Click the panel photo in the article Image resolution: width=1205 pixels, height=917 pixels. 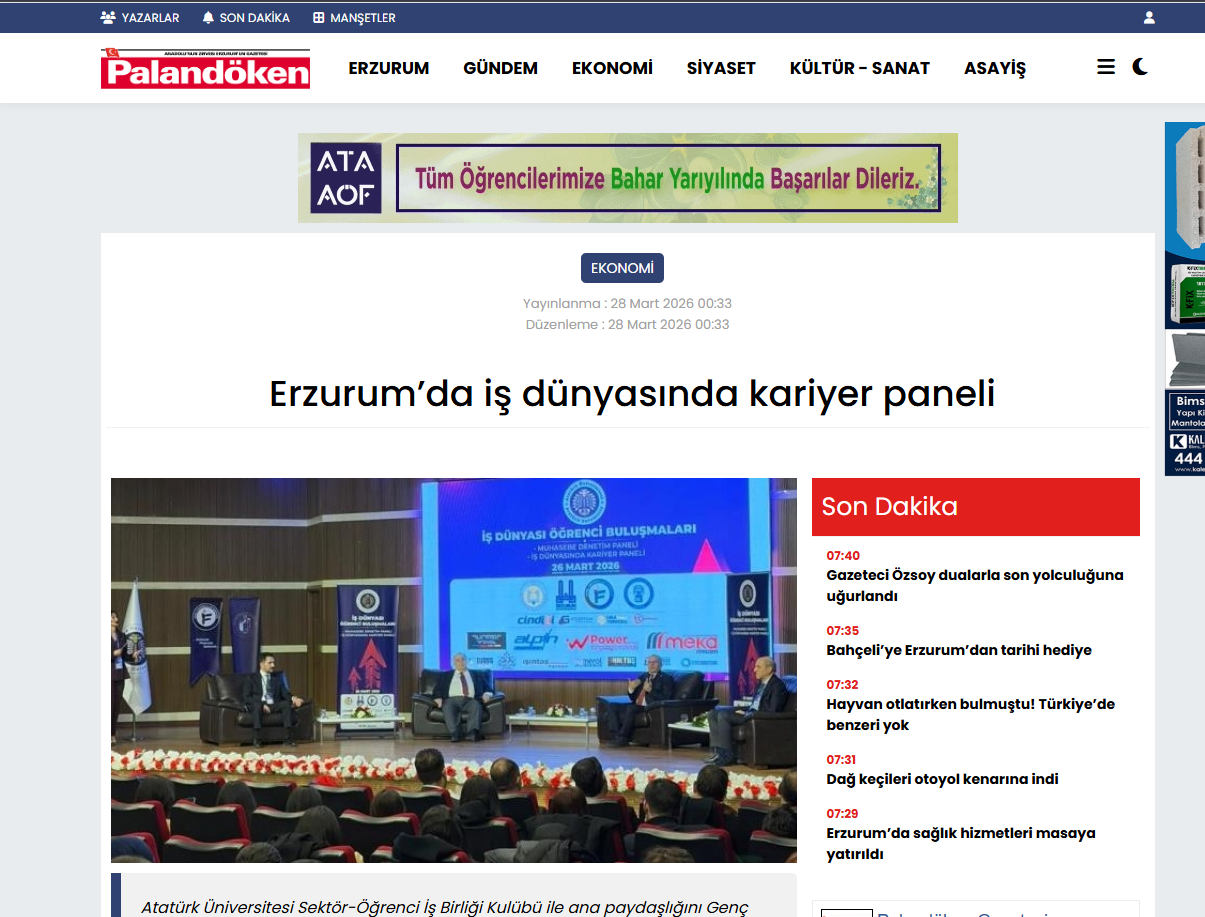tap(453, 670)
